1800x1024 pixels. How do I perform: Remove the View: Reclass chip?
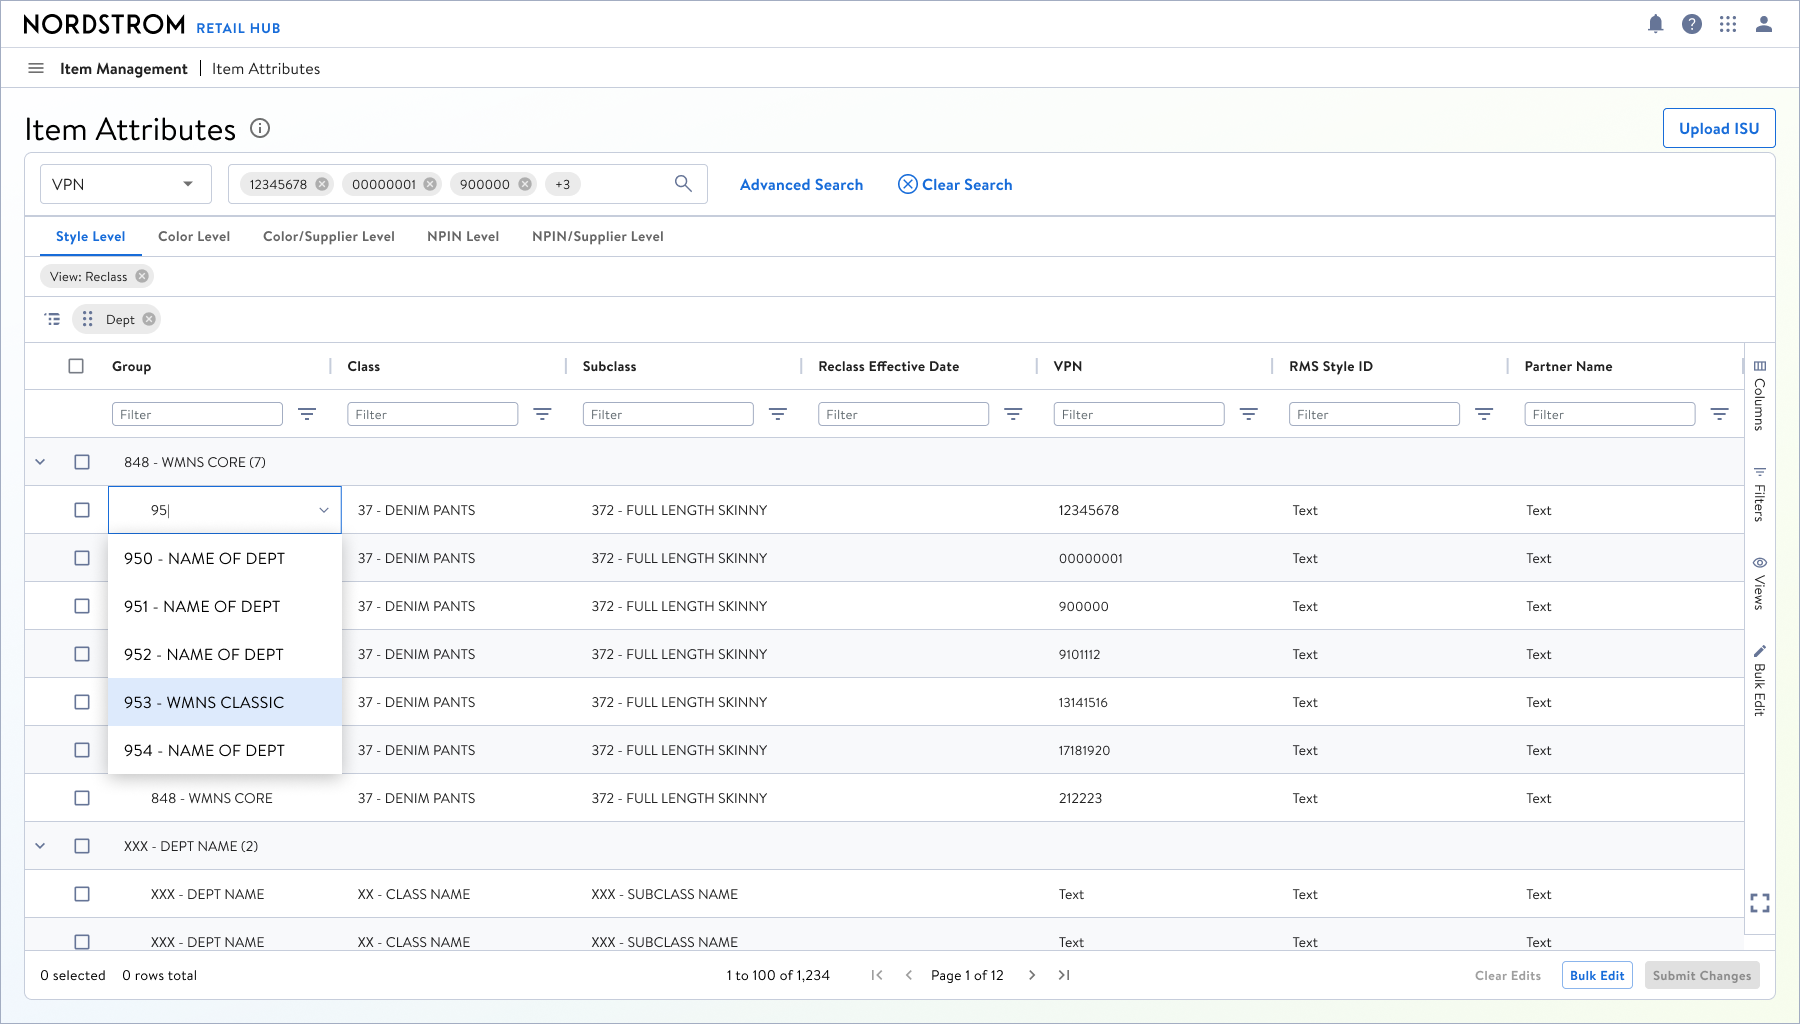click(x=142, y=276)
